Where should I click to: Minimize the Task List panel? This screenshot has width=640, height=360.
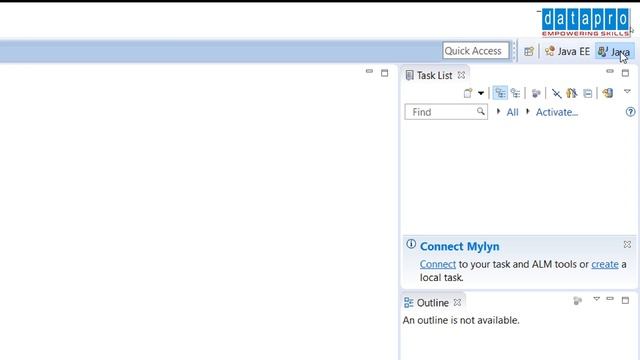[610, 71]
